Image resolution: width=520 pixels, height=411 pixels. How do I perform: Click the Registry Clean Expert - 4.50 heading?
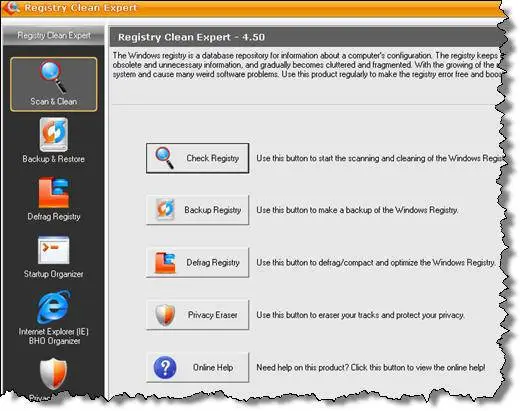pyautogui.click(x=192, y=37)
